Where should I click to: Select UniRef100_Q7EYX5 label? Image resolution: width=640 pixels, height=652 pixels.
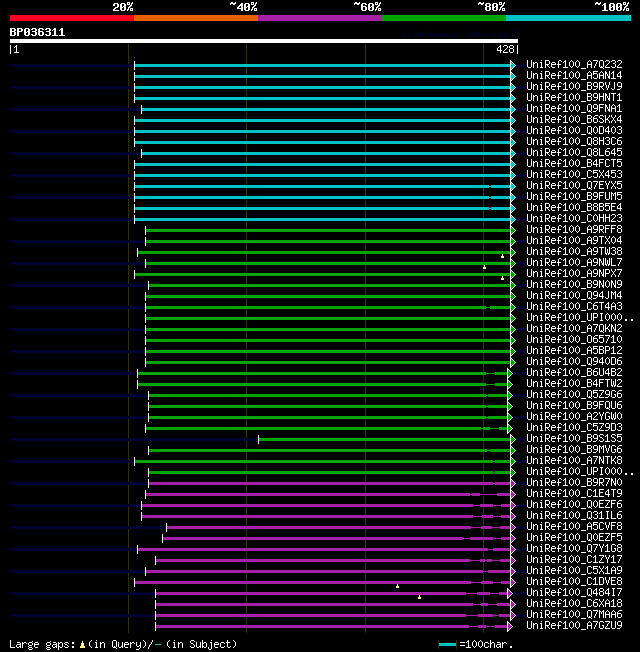point(574,185)
